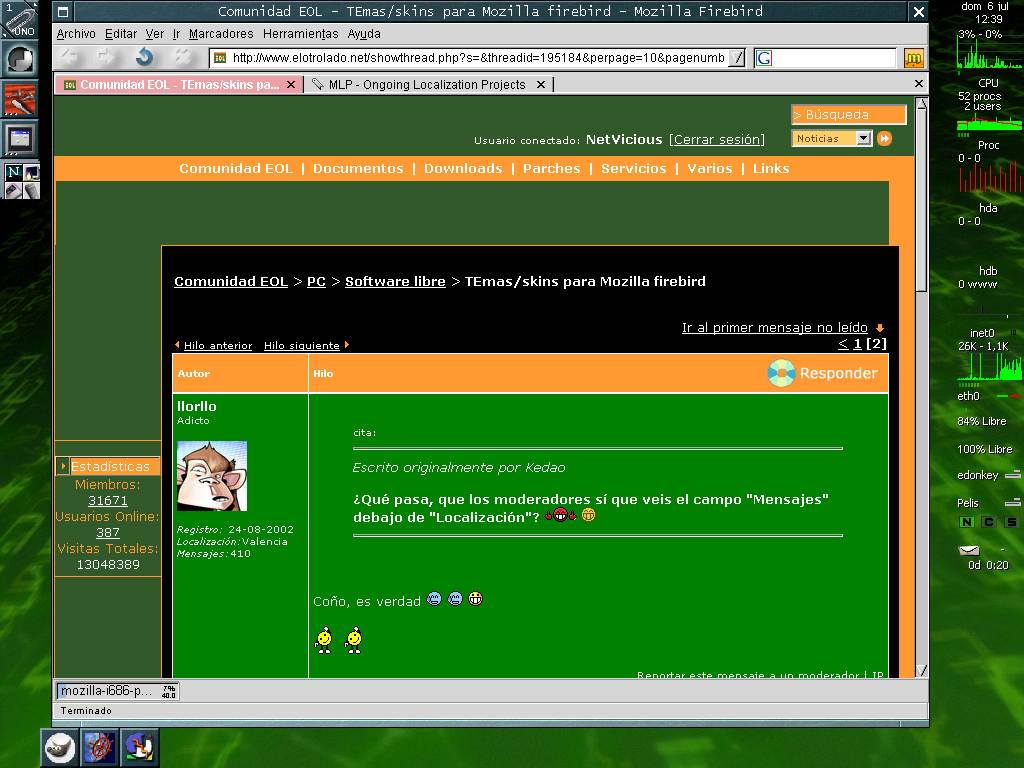The height and width of the screenshot is (768, 1024).
Task: Click the Cerrar sesión link
Action: (x=716, y=139)
